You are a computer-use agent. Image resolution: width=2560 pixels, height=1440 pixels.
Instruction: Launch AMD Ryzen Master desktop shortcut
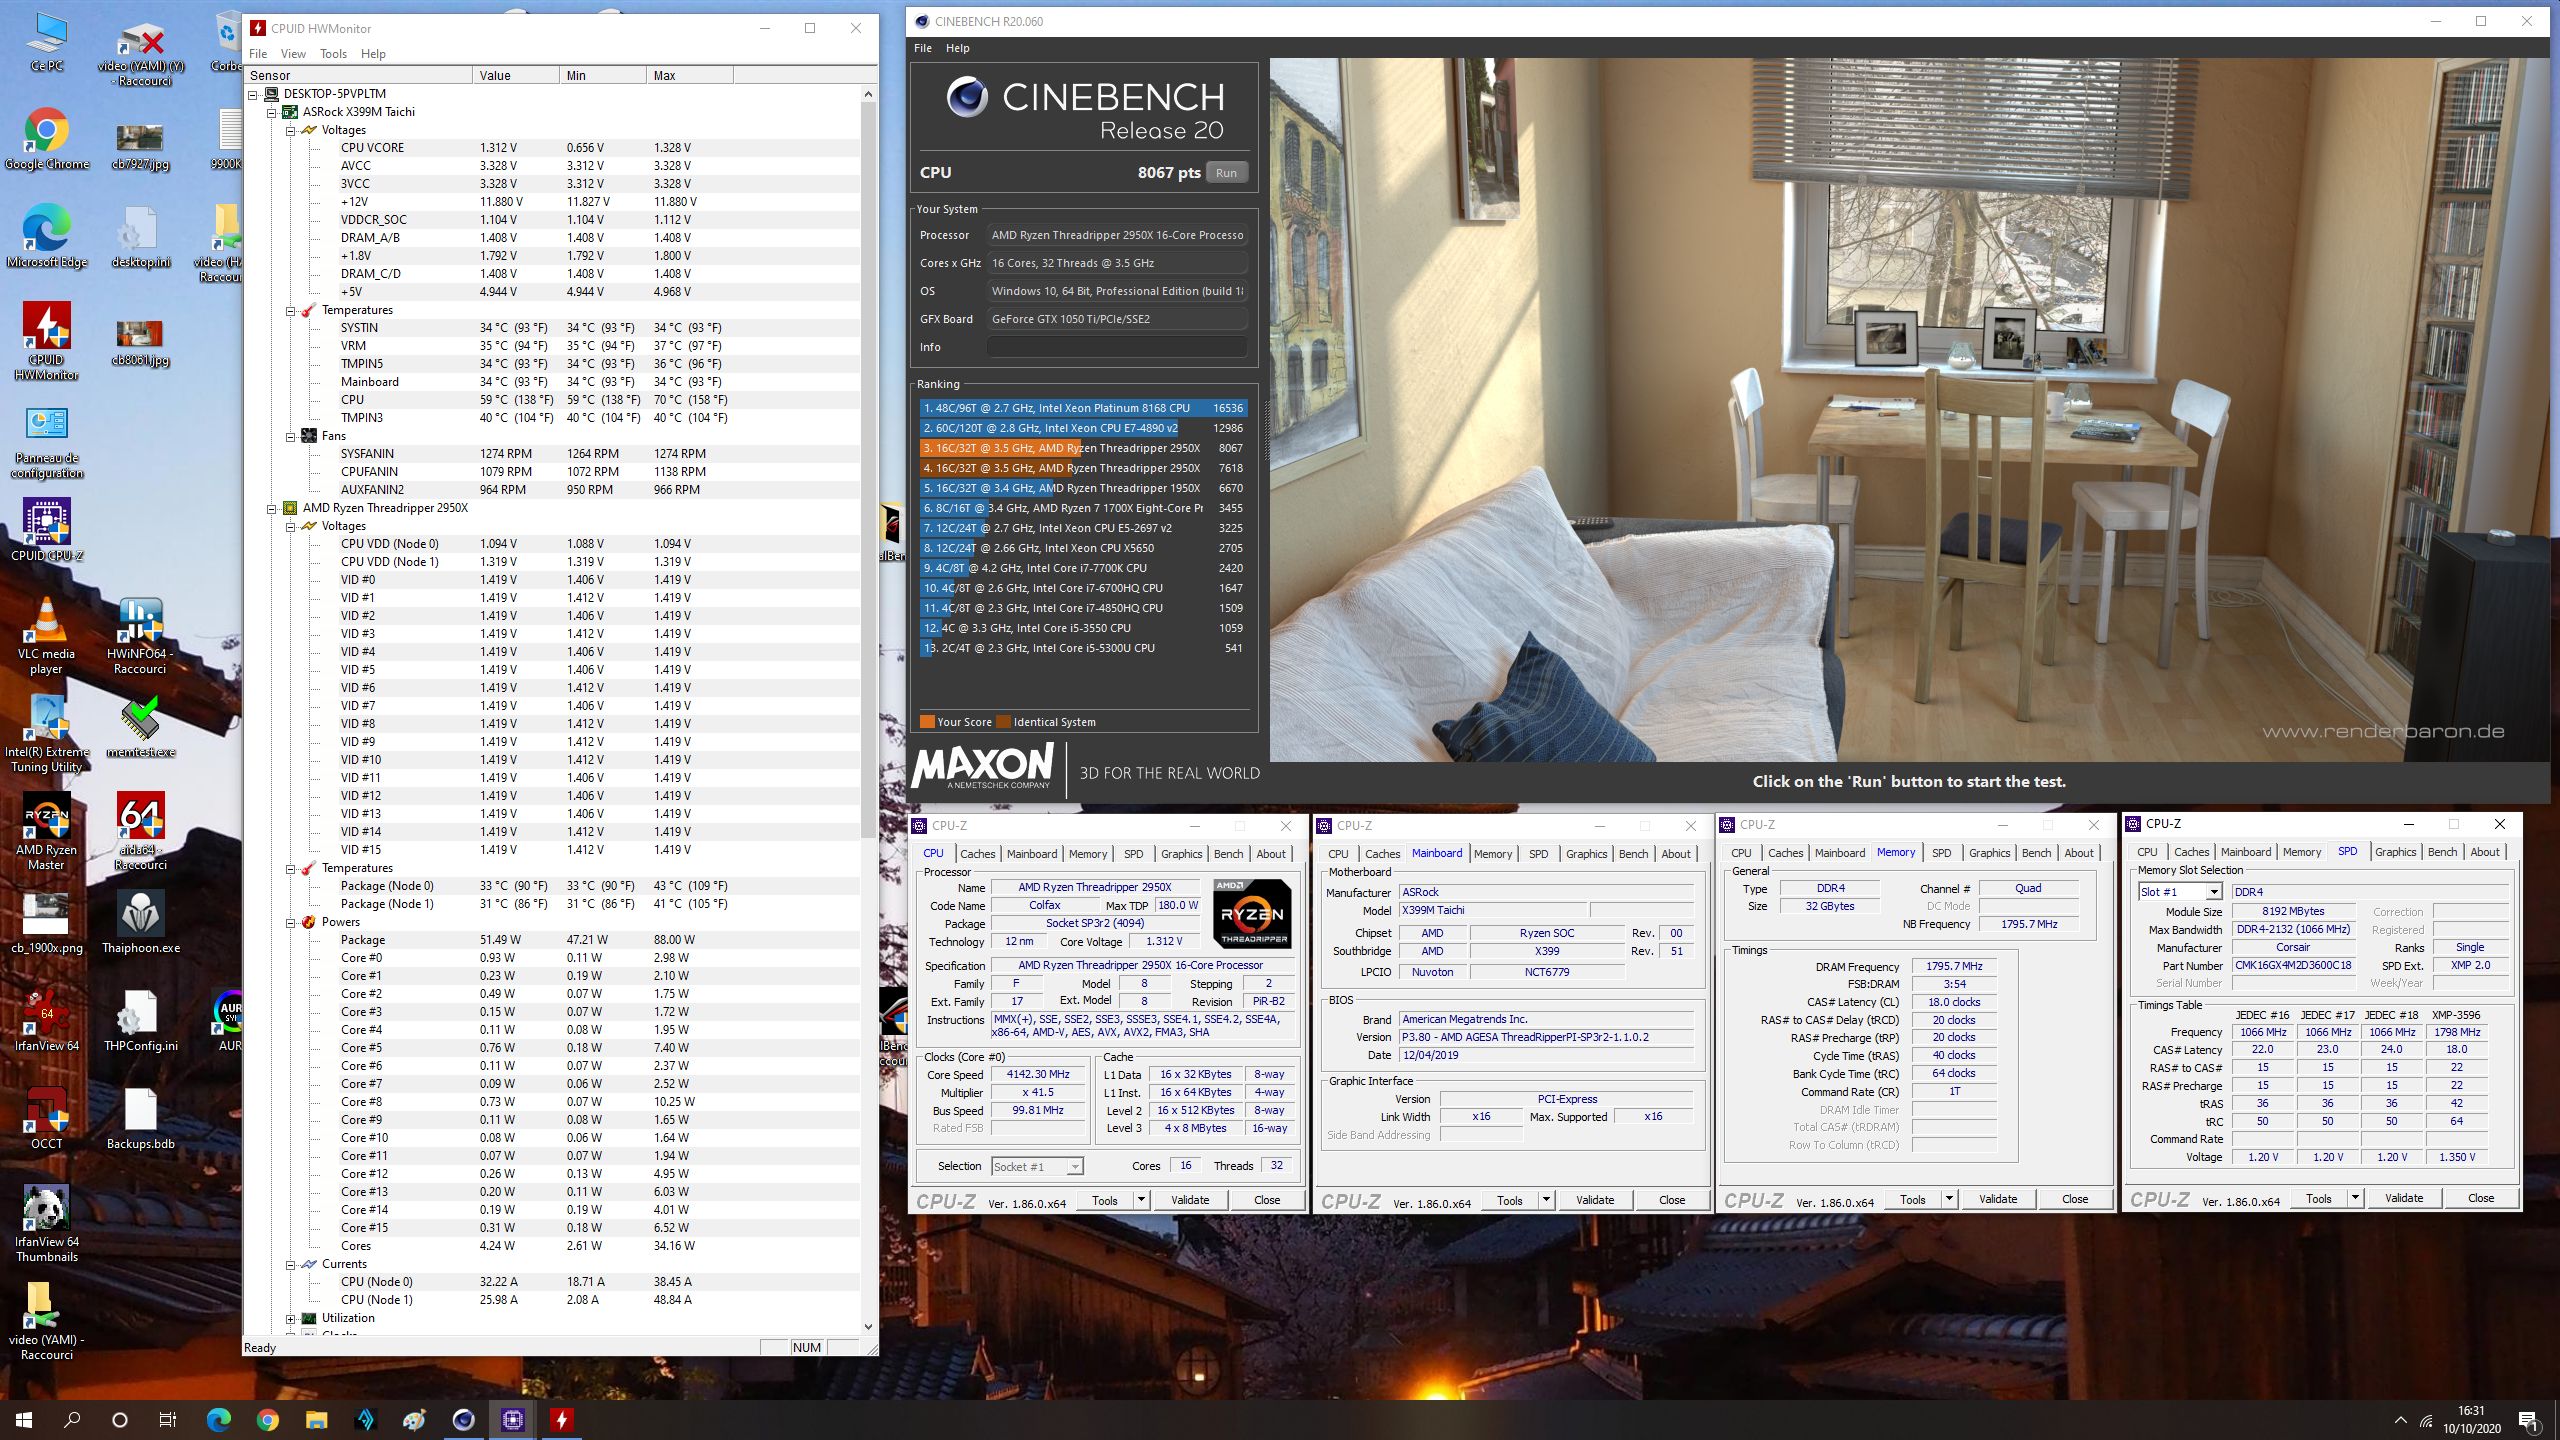pyautogui.click(x=47, y=832)
